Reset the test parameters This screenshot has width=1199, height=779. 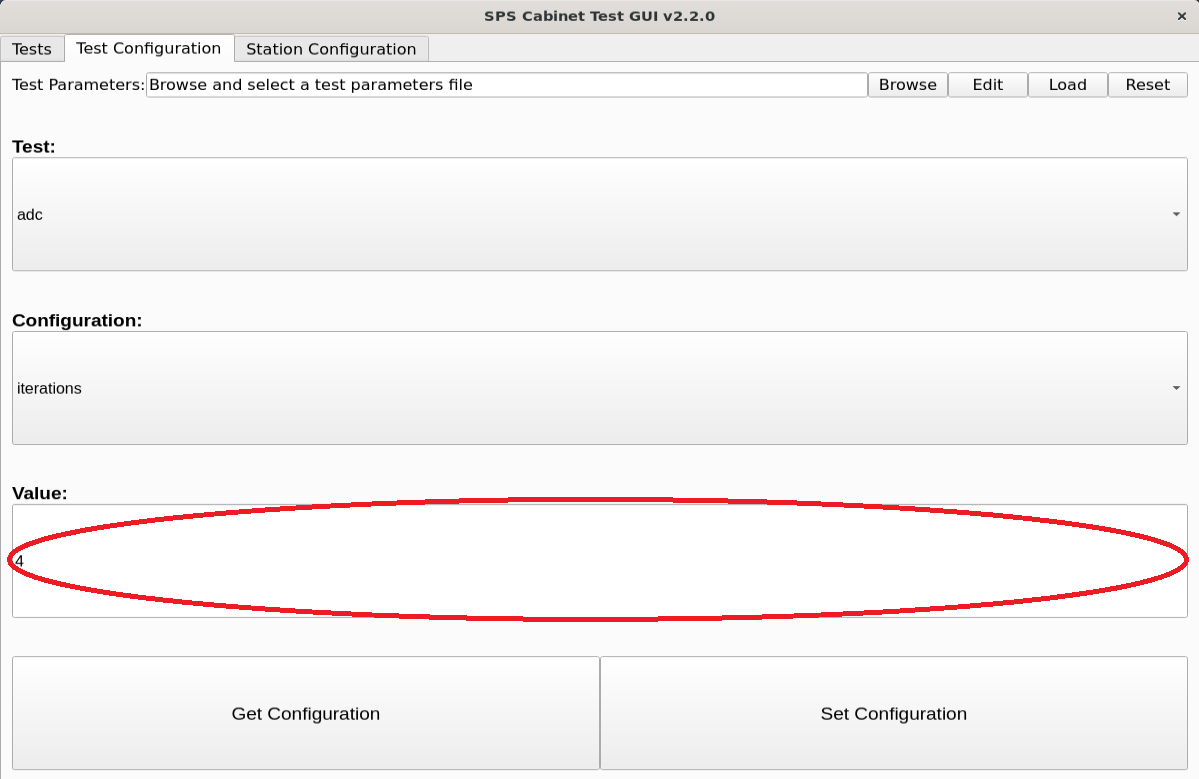pyautogui.click(x=1147, y=84)
